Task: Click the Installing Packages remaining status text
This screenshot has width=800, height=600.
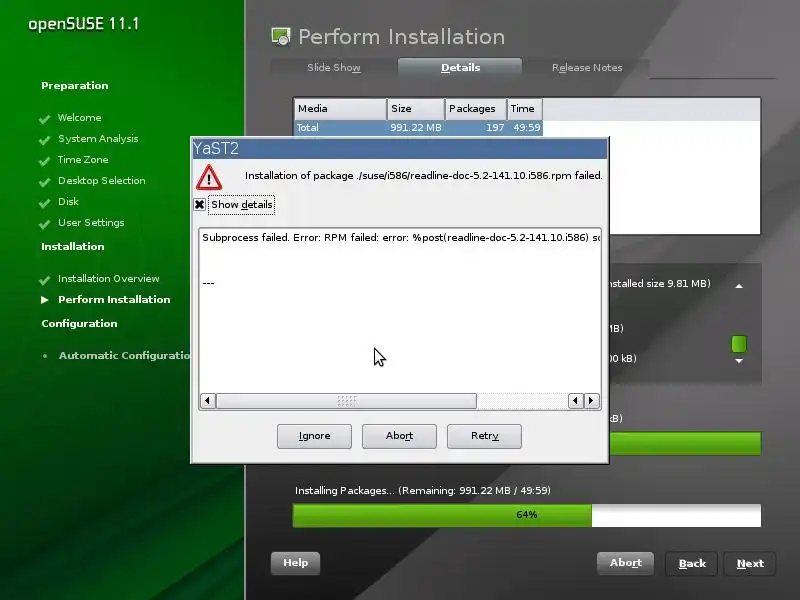Action: coord(422,491)
